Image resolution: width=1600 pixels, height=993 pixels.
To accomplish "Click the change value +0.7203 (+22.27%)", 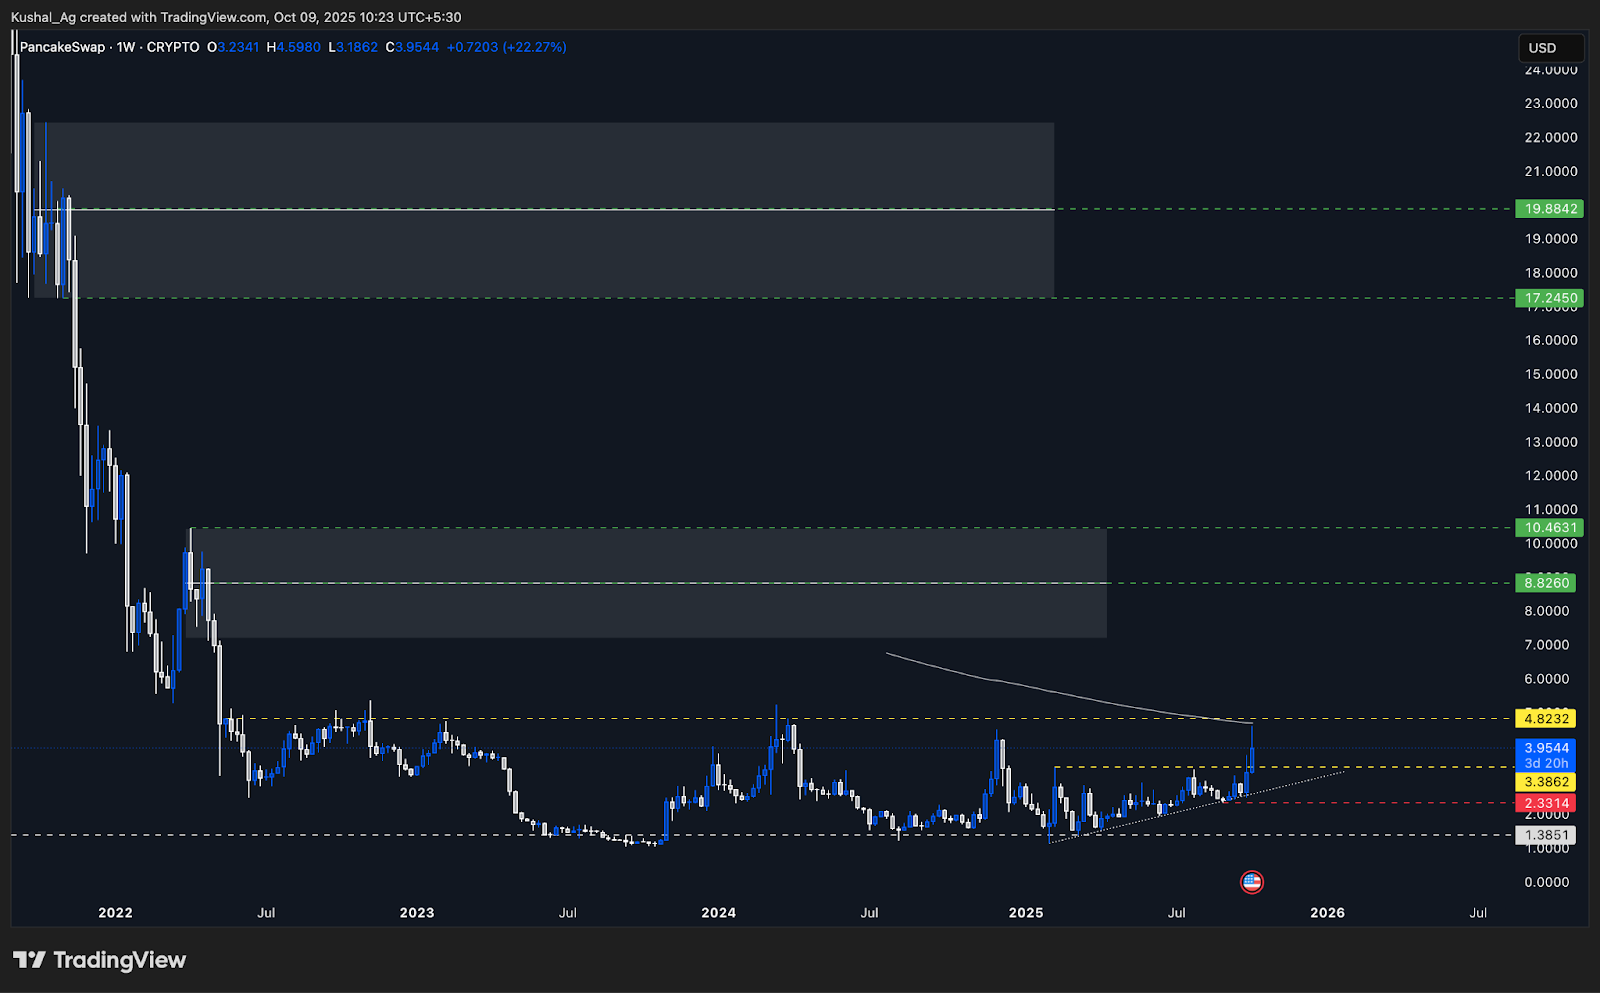I will pyautogui.click(x=506, y=47).
